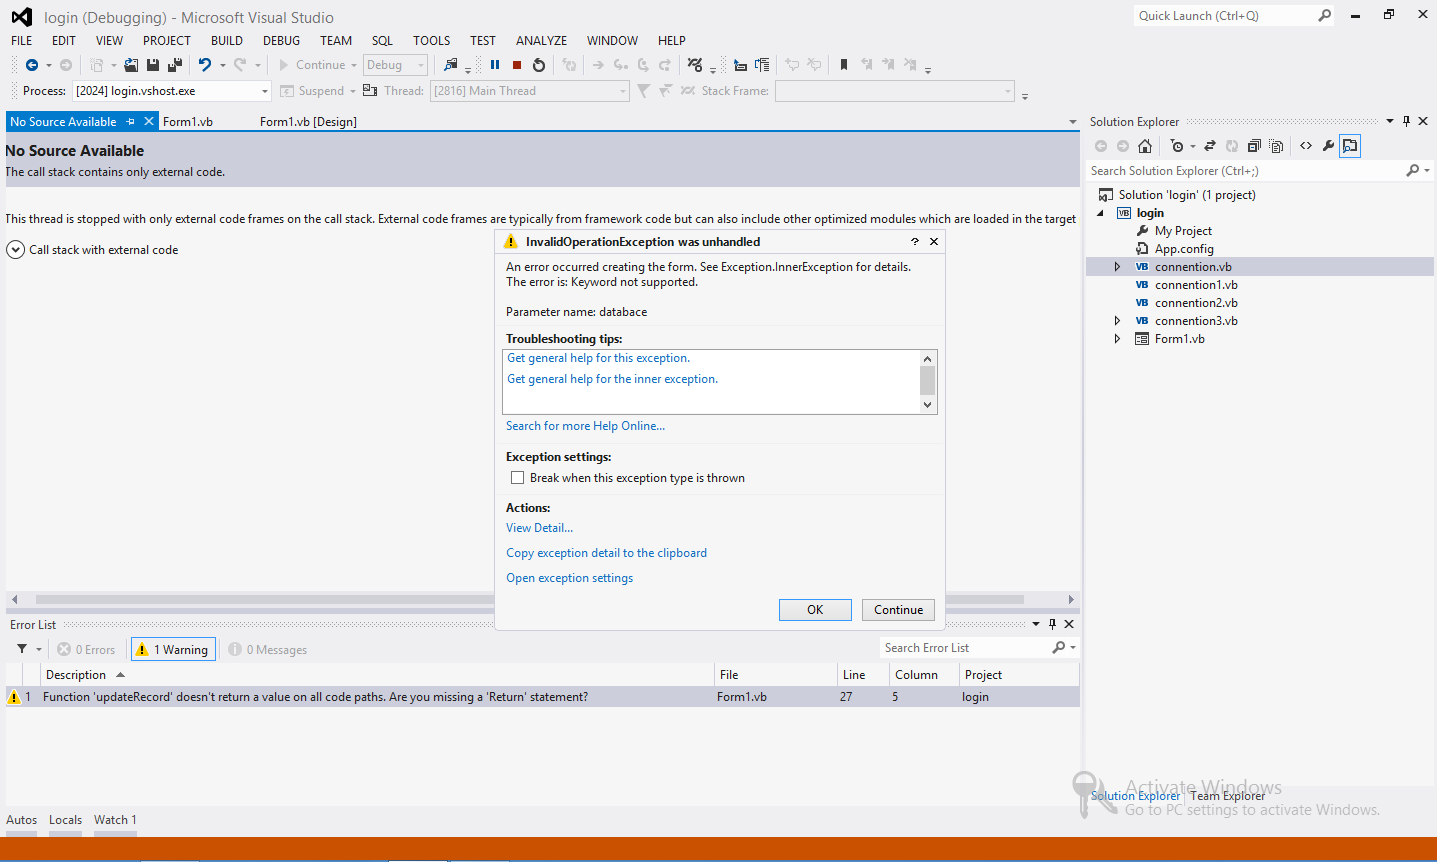Click the Collapse All icon in Solution Explorer
The image size is (1437, 862).
click(x=1254, y=146)
